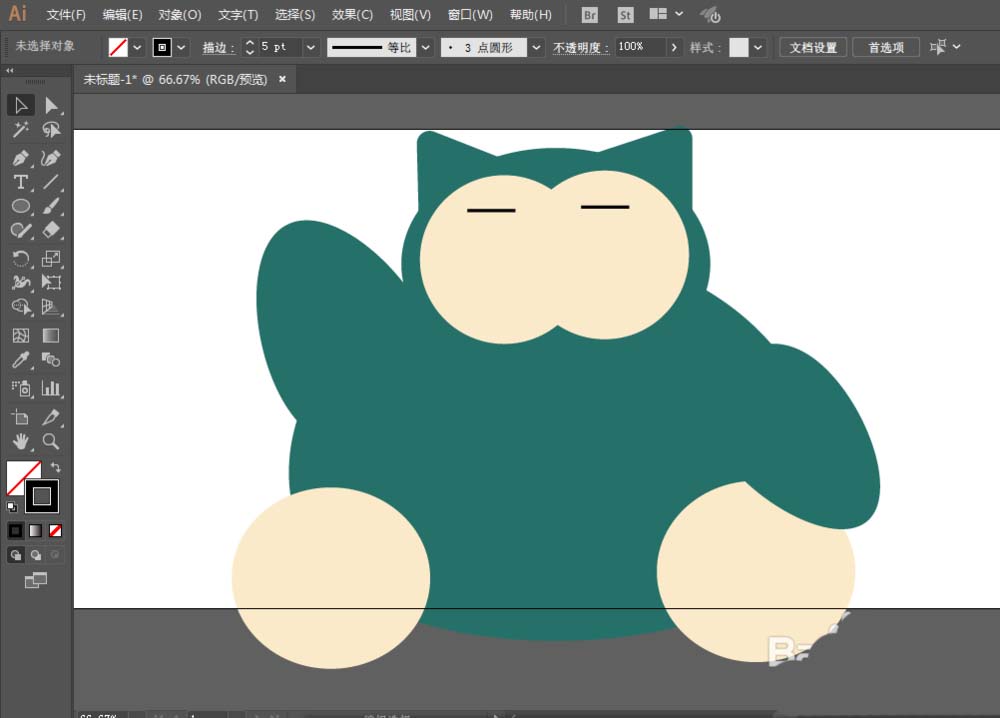
Task: Click the 首选项 button
Action: [x=886, y=47]
